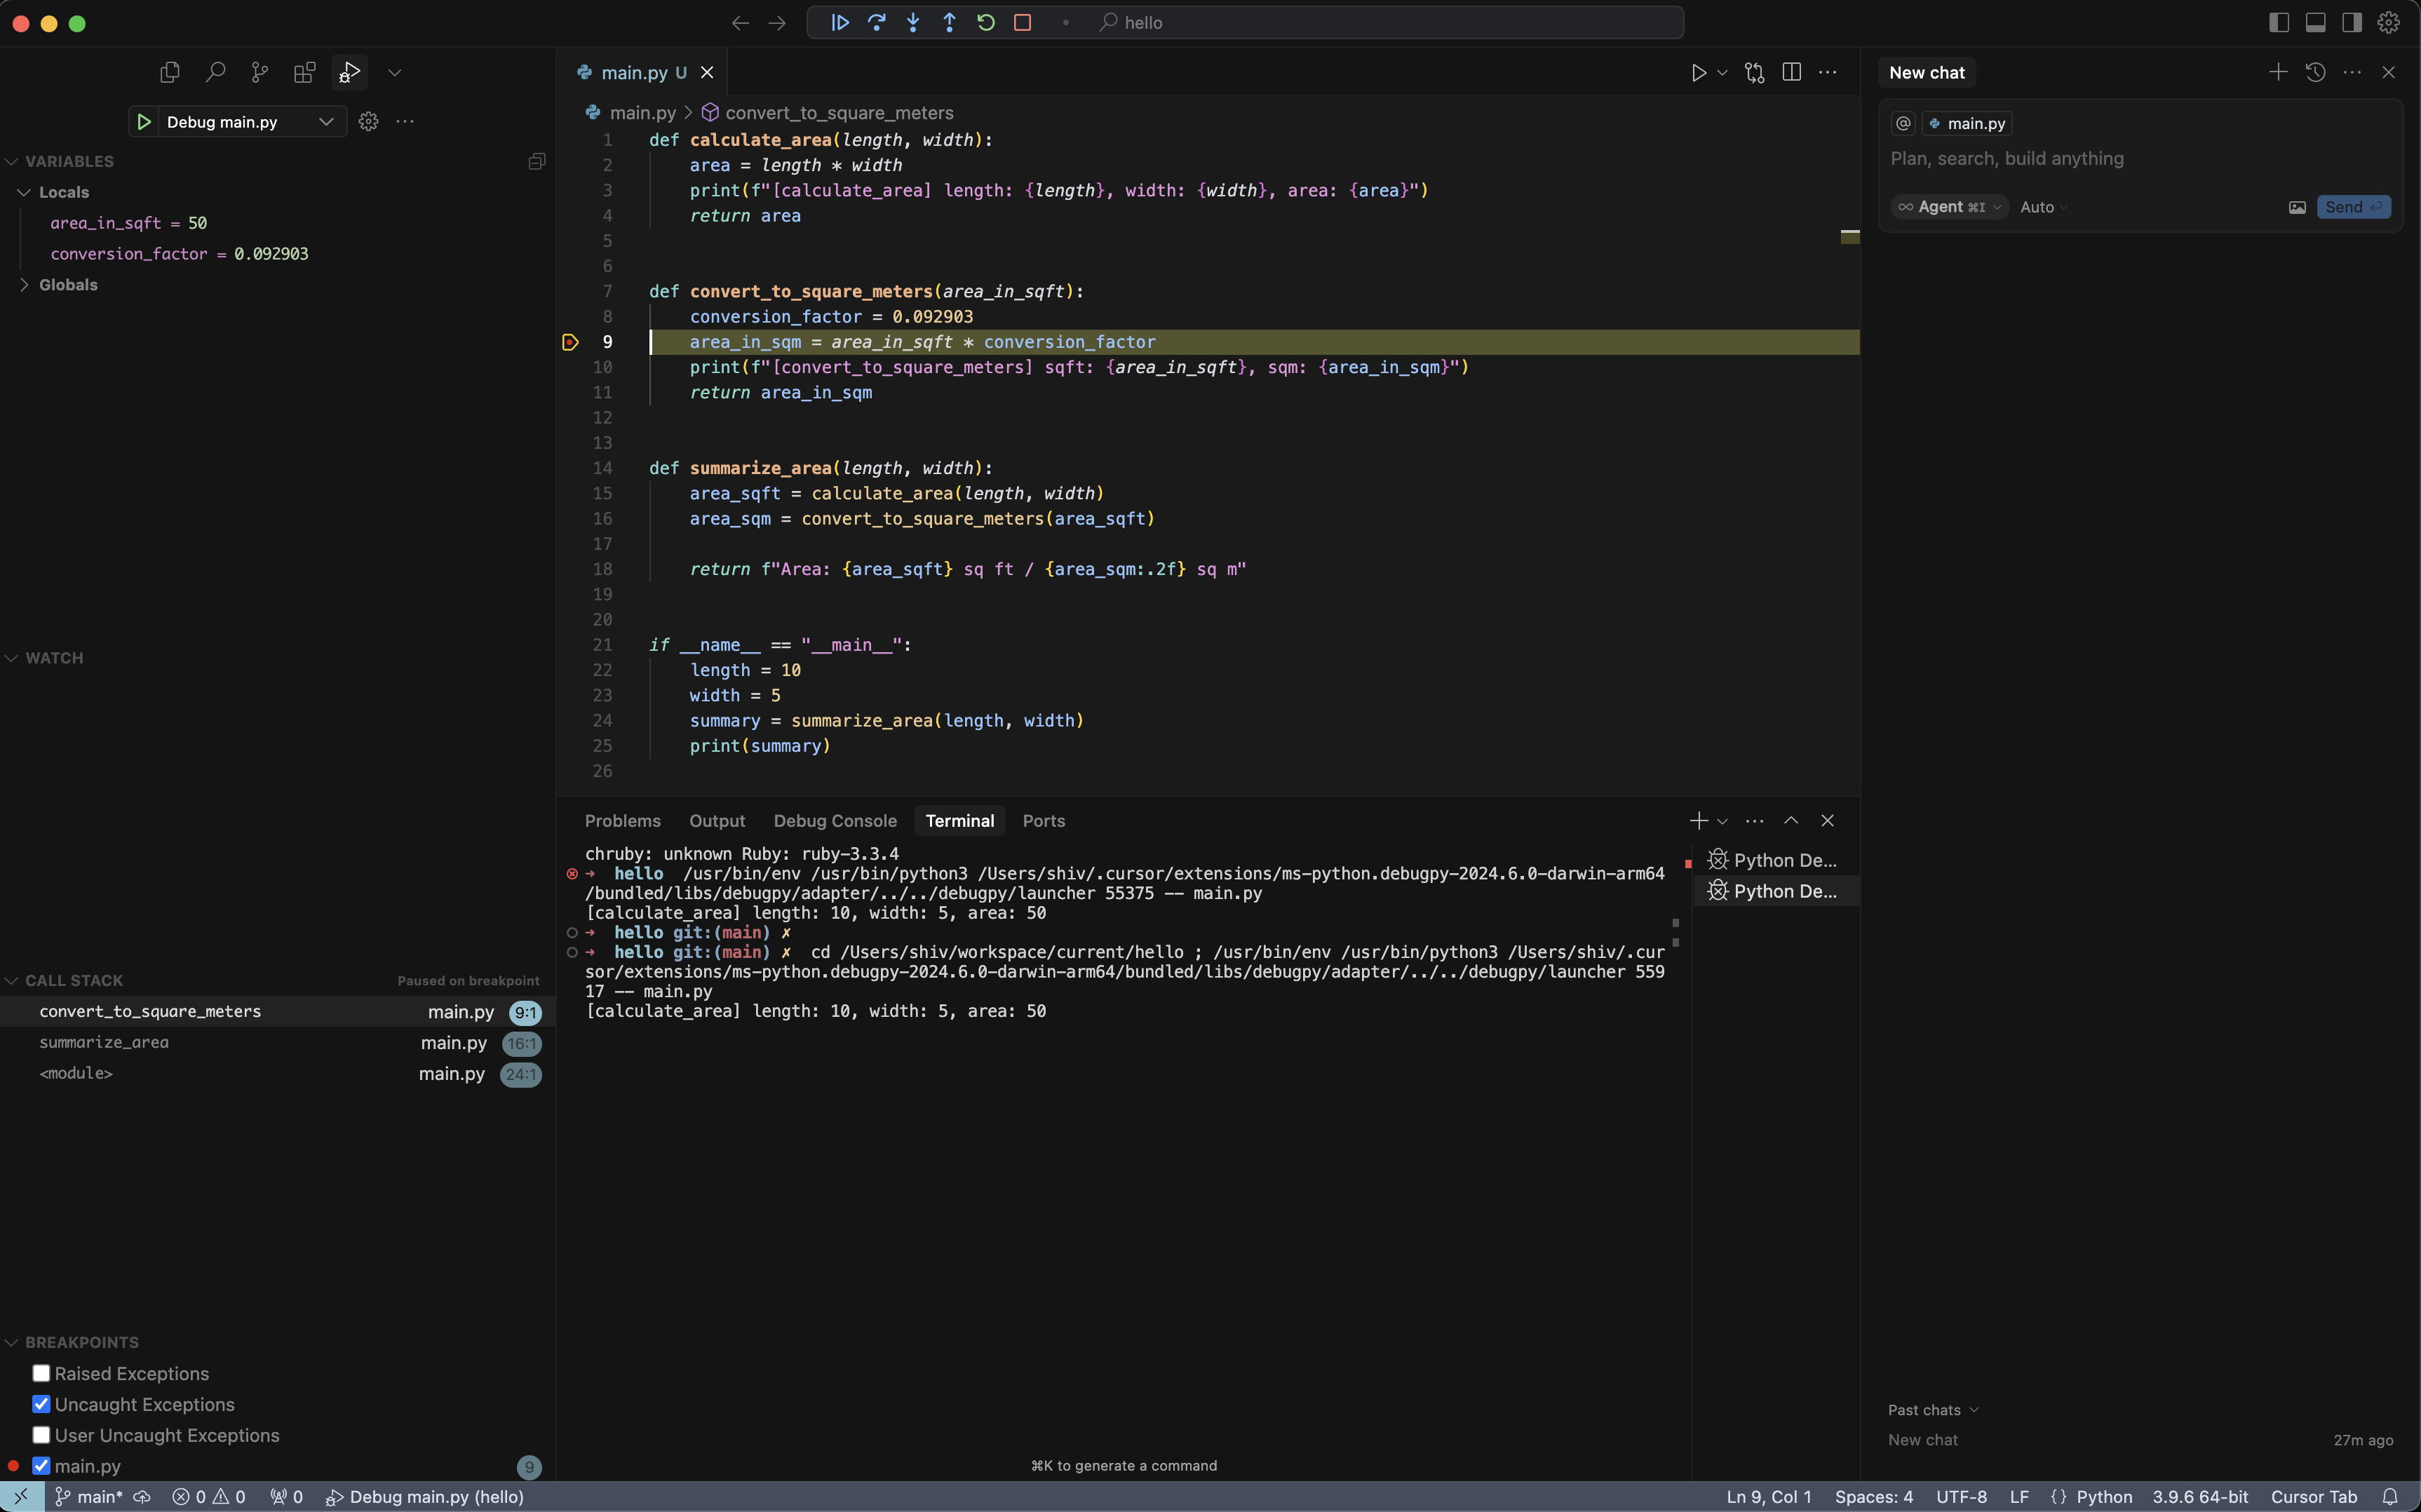
Task: Open the Explorer view icon
Action: (x=170, y=72)
